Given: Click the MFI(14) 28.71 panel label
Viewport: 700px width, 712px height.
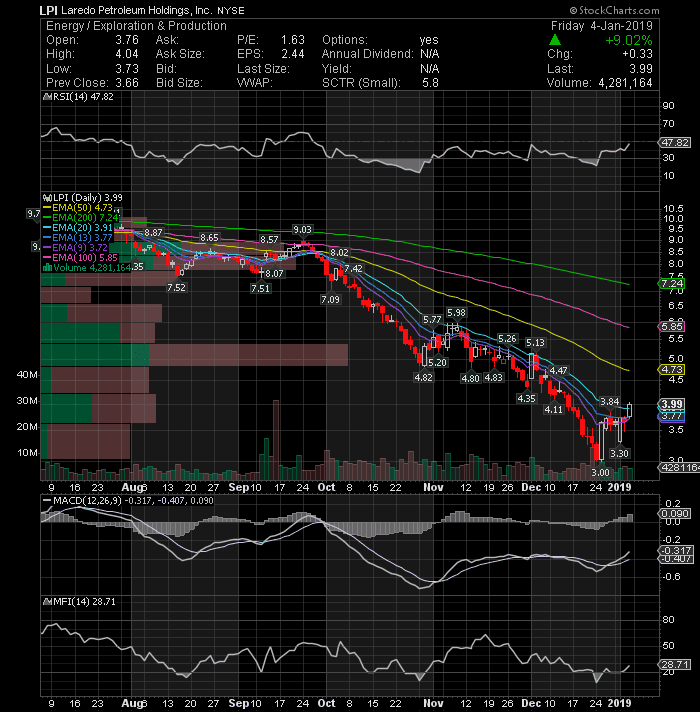Looking at the screenshot, I should pos(84,602).
